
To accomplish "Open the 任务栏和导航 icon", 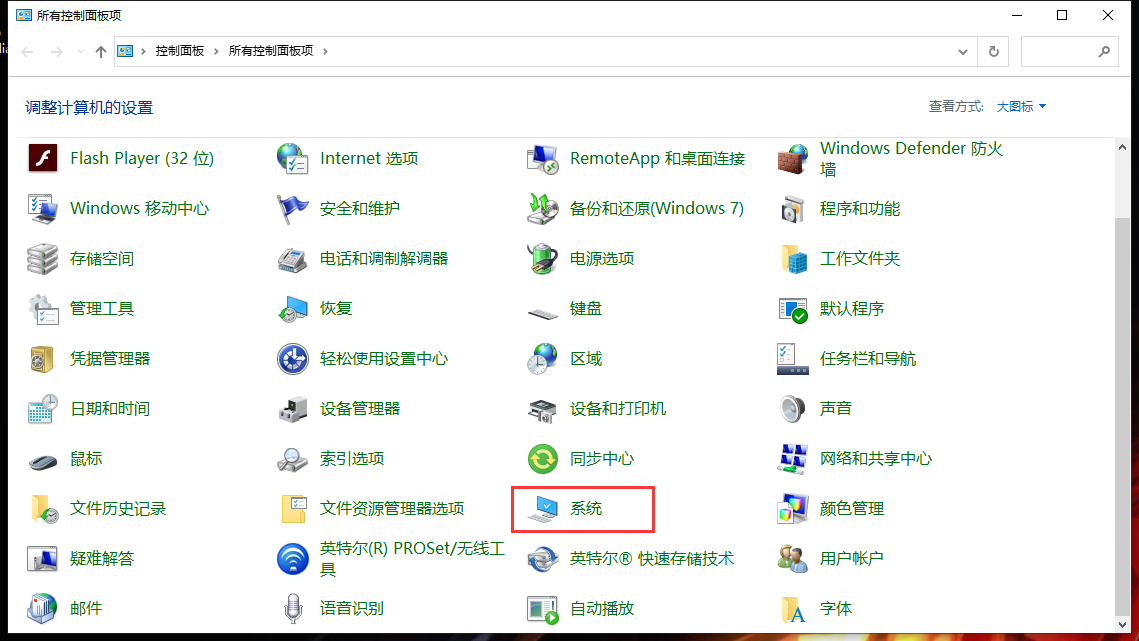I will (793, 358).
